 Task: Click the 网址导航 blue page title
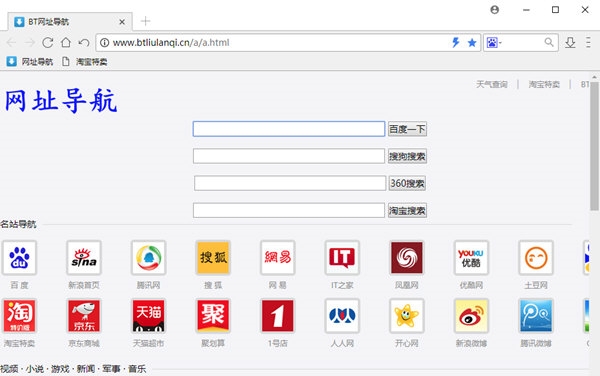tap(61, 101)
